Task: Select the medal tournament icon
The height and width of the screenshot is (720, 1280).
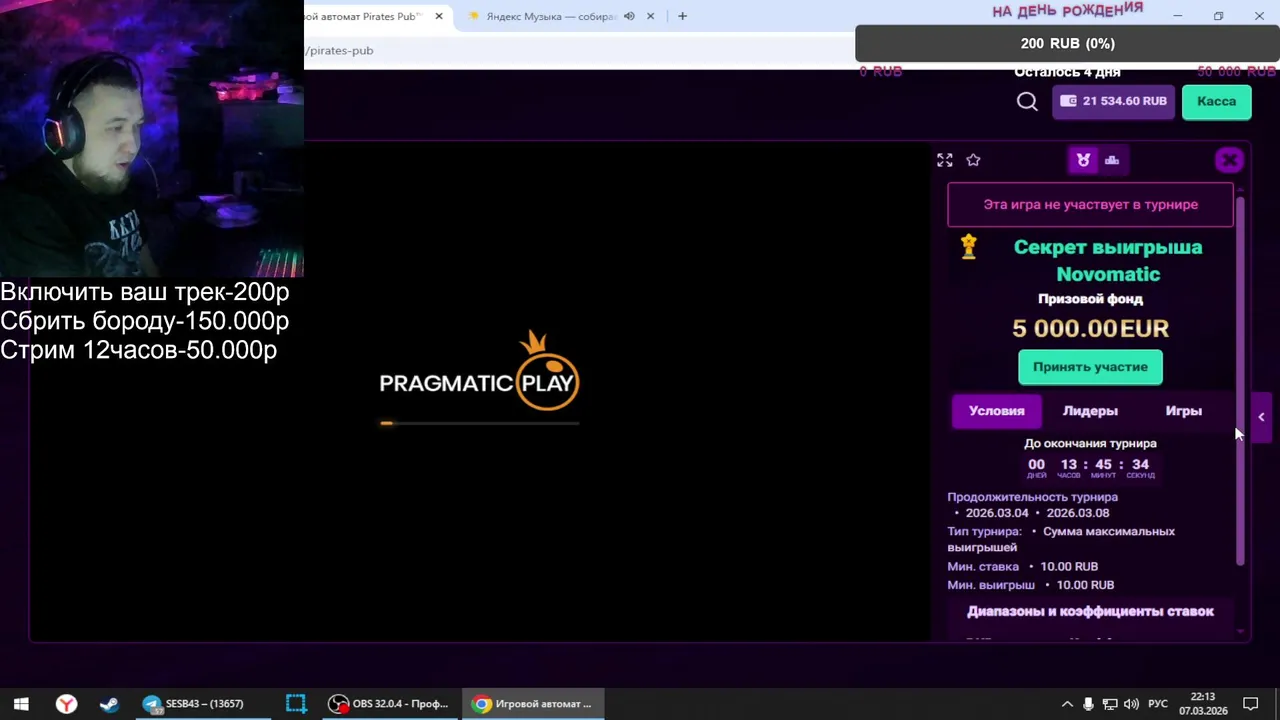Action: 1083,160
